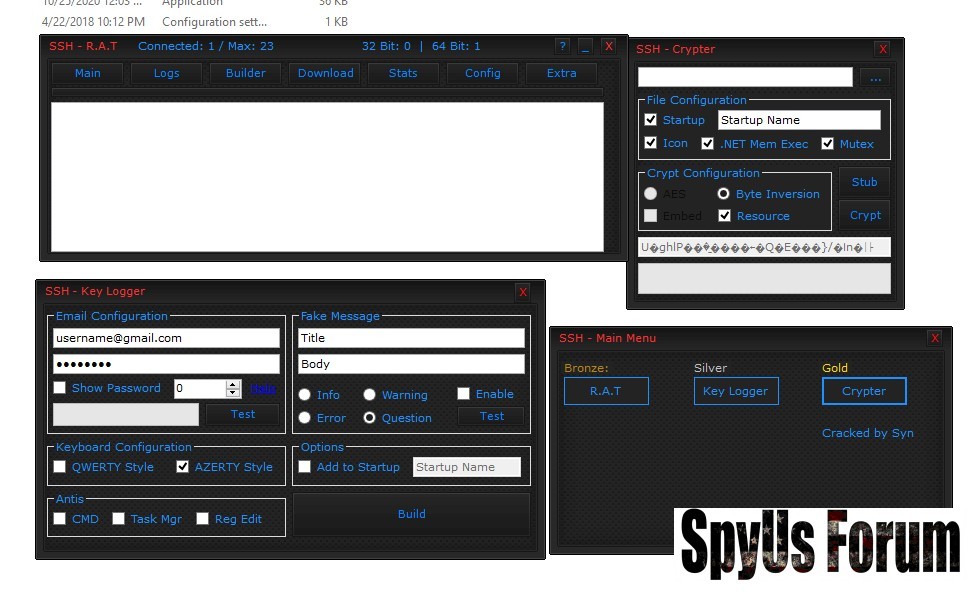977x592 pixels.
Task: Select the Error message type
Action: [x=305, y=418]
